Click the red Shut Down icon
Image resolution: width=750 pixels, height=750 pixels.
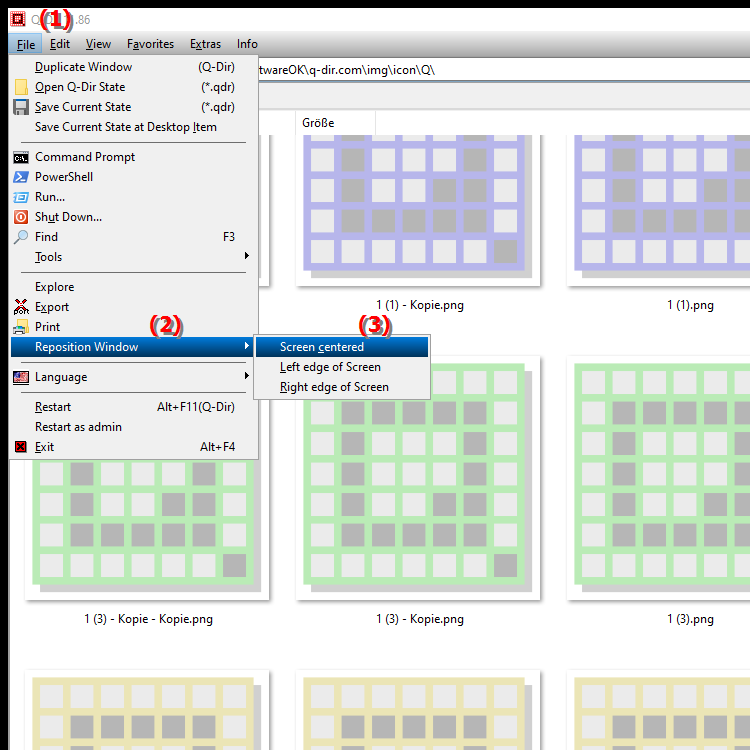point(21,217)
